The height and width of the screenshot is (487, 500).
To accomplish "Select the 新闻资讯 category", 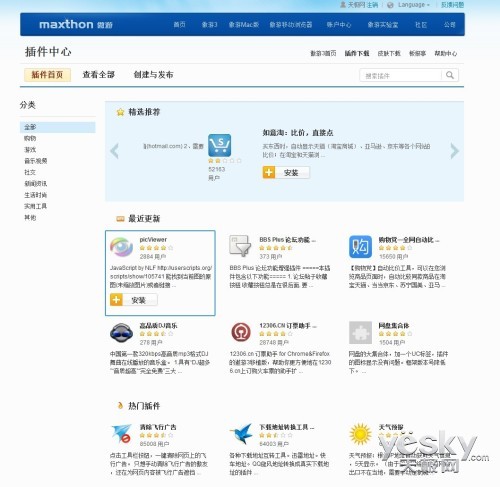I will 36,184.
